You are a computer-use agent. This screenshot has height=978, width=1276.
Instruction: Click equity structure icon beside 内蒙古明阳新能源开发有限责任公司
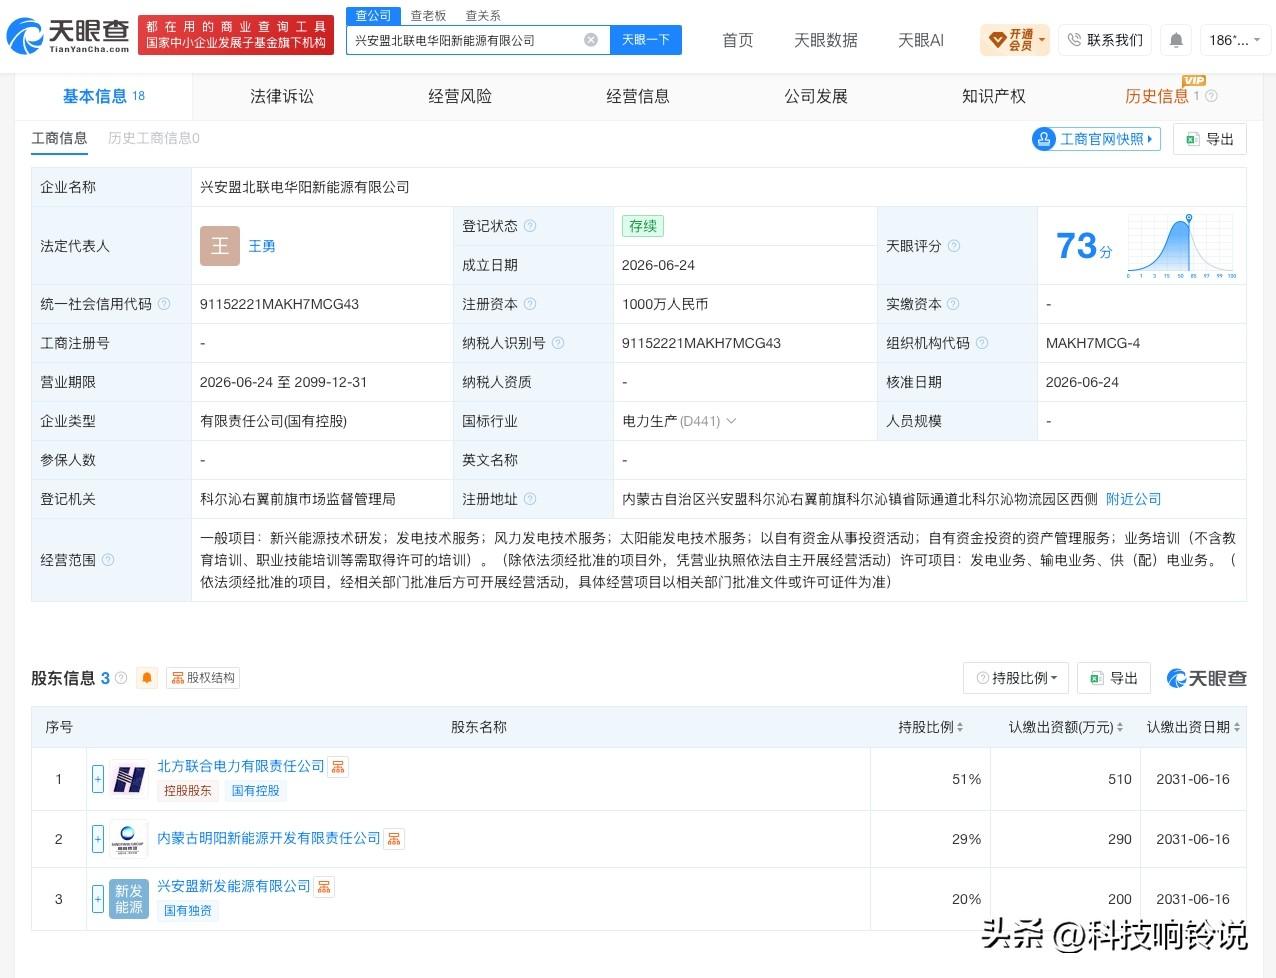pyautogui.click(x=394, y=839)
